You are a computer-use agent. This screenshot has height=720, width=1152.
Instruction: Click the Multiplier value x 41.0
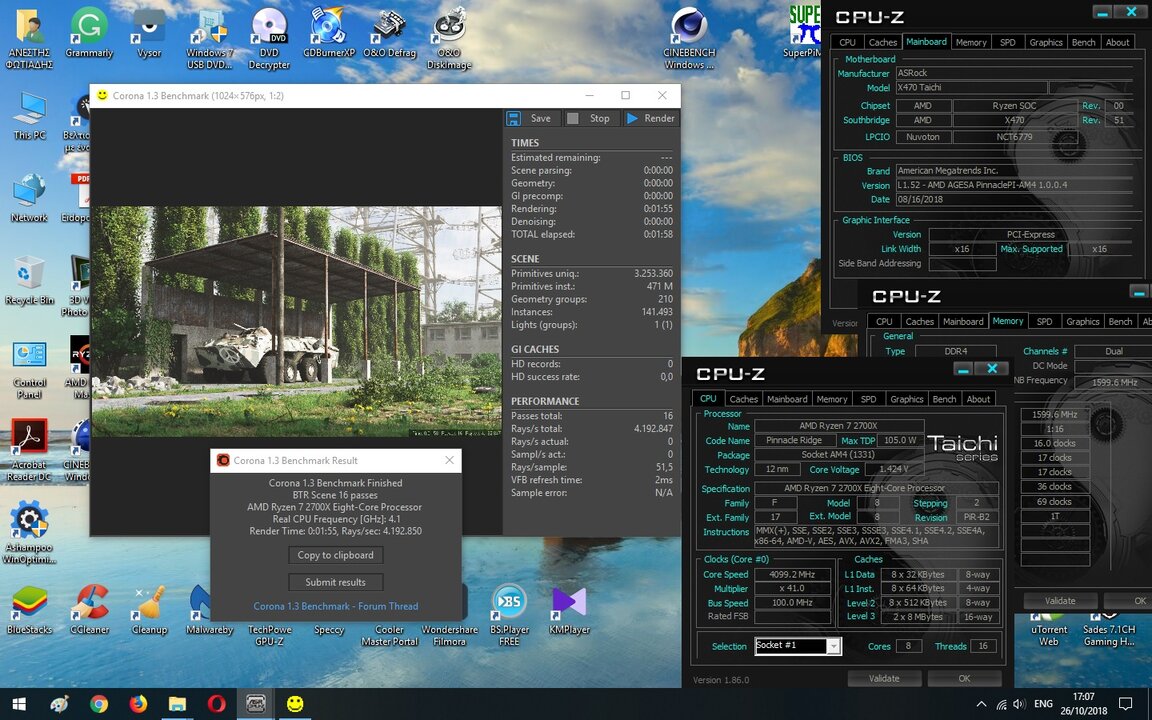coord(792,588)
